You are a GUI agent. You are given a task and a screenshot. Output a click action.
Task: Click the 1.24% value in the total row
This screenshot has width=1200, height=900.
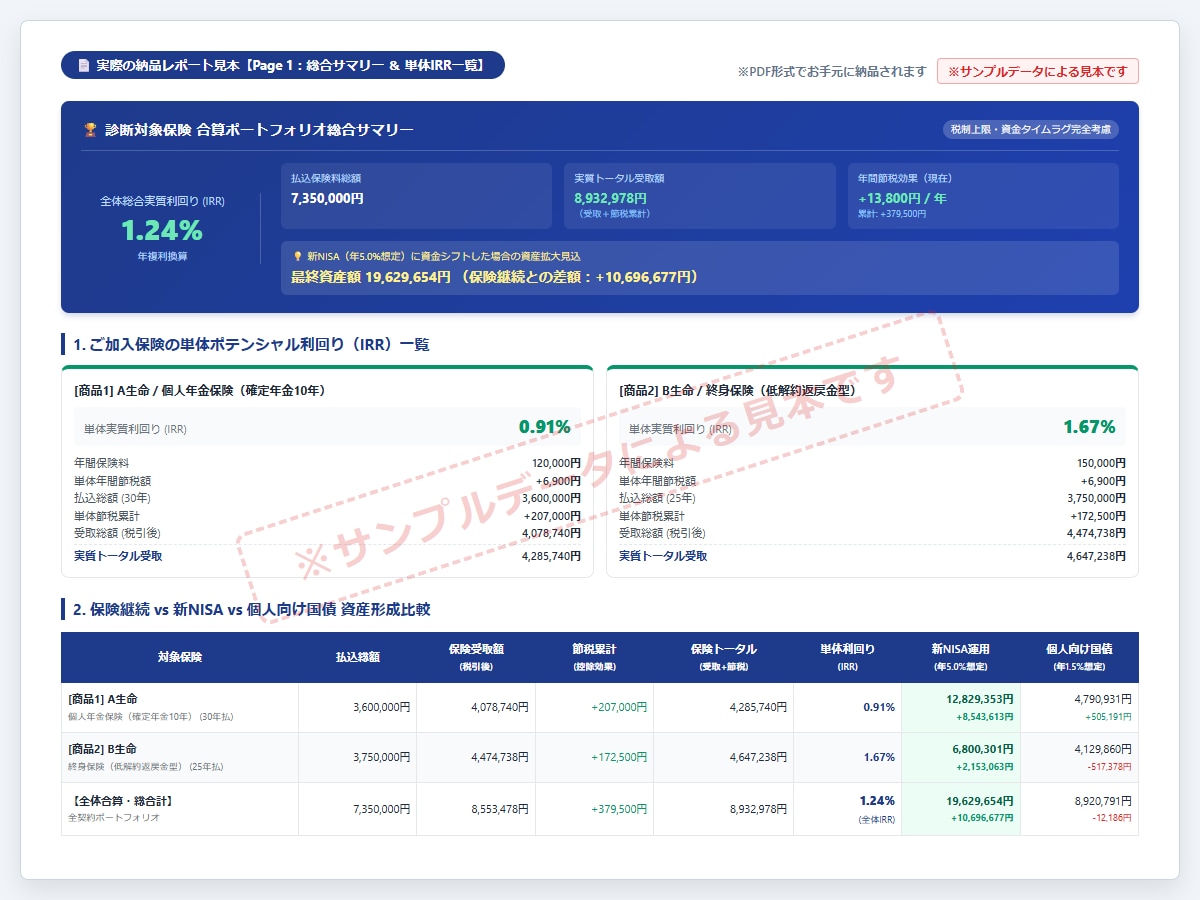pyautogui.click(x=877, y=801)
